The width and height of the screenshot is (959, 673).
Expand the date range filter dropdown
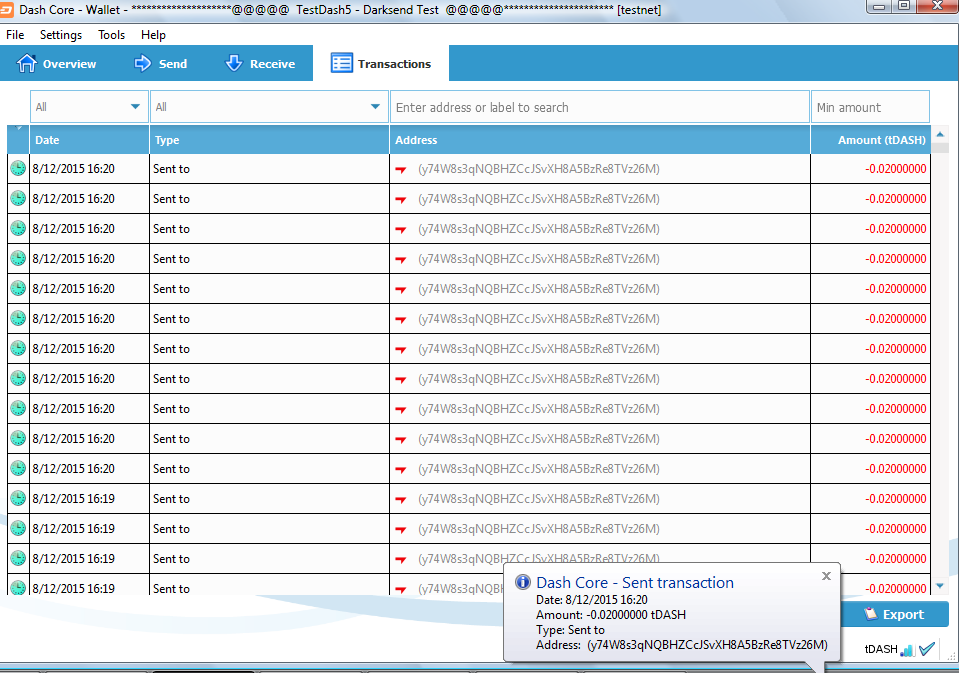click(89, 107)
